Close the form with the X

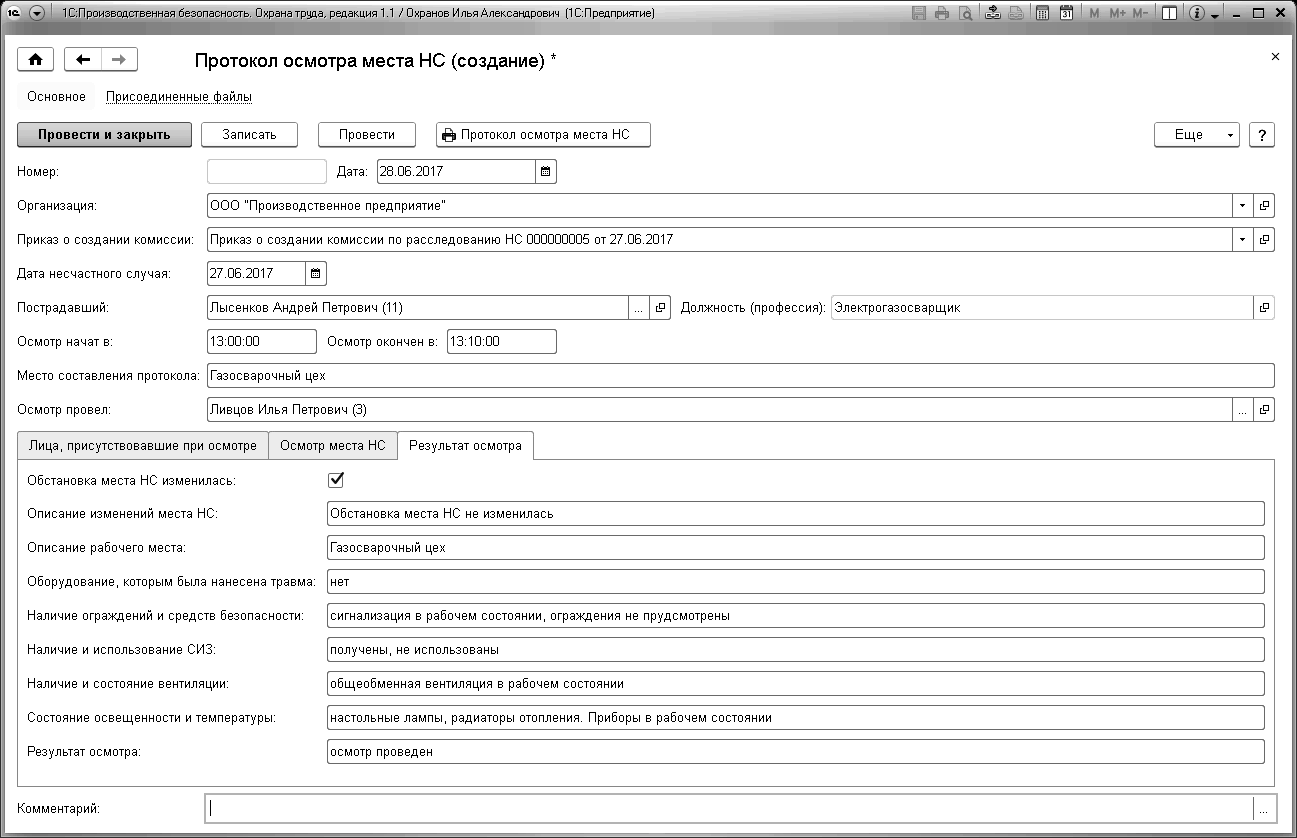click(1275, 57)
